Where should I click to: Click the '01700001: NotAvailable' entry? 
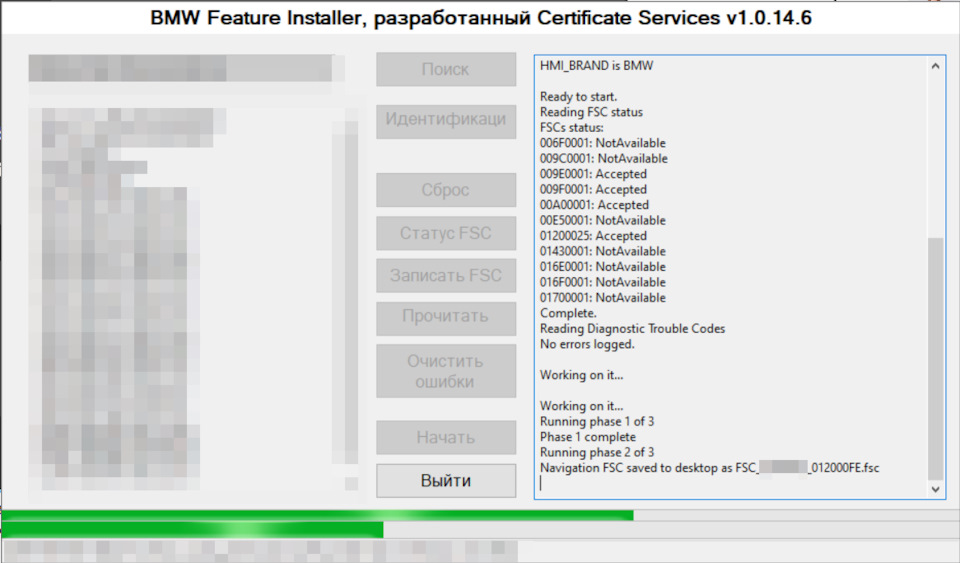click(x=602, y=297)
